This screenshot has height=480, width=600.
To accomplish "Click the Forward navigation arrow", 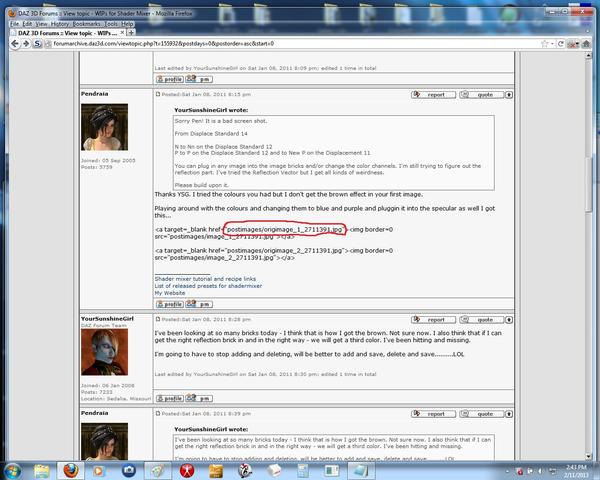I will point(26,44).
